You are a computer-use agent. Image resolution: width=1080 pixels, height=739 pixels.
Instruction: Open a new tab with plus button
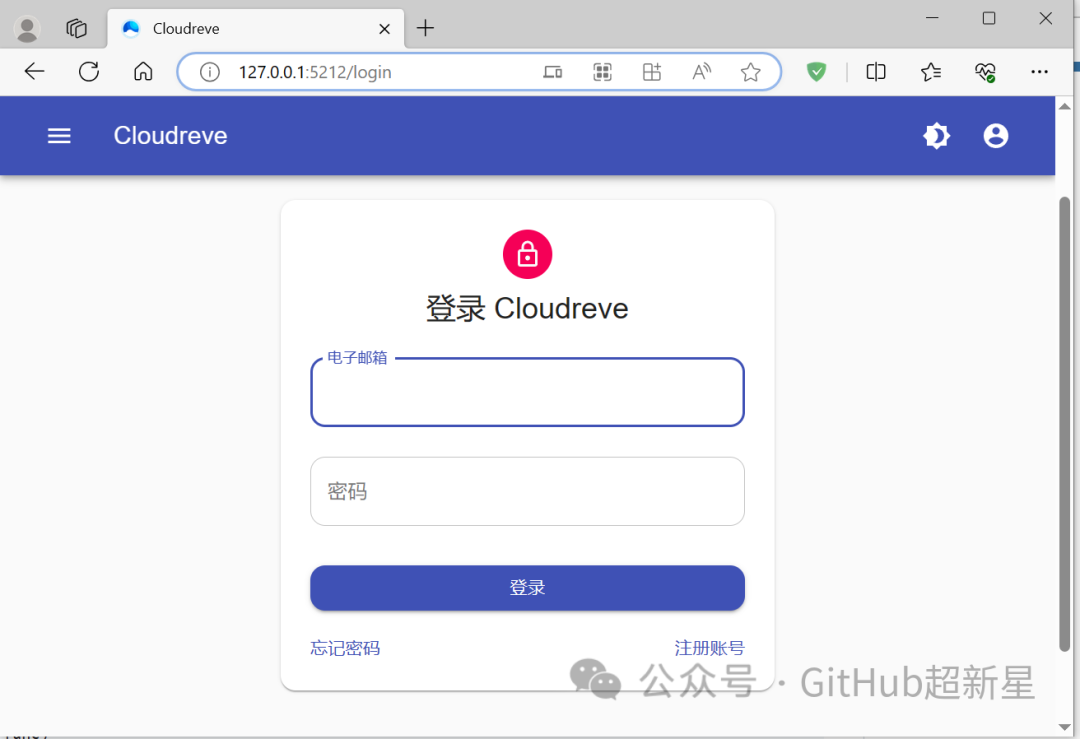426,28
